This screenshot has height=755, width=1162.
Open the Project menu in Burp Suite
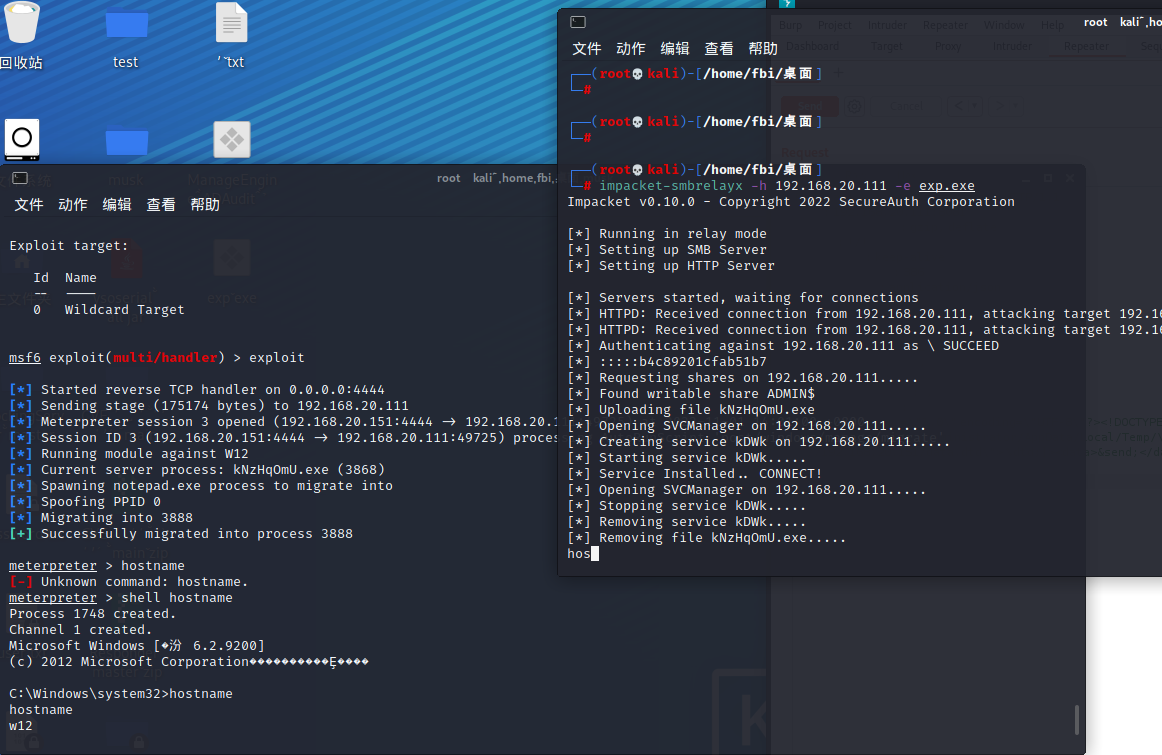pos(834,25)
